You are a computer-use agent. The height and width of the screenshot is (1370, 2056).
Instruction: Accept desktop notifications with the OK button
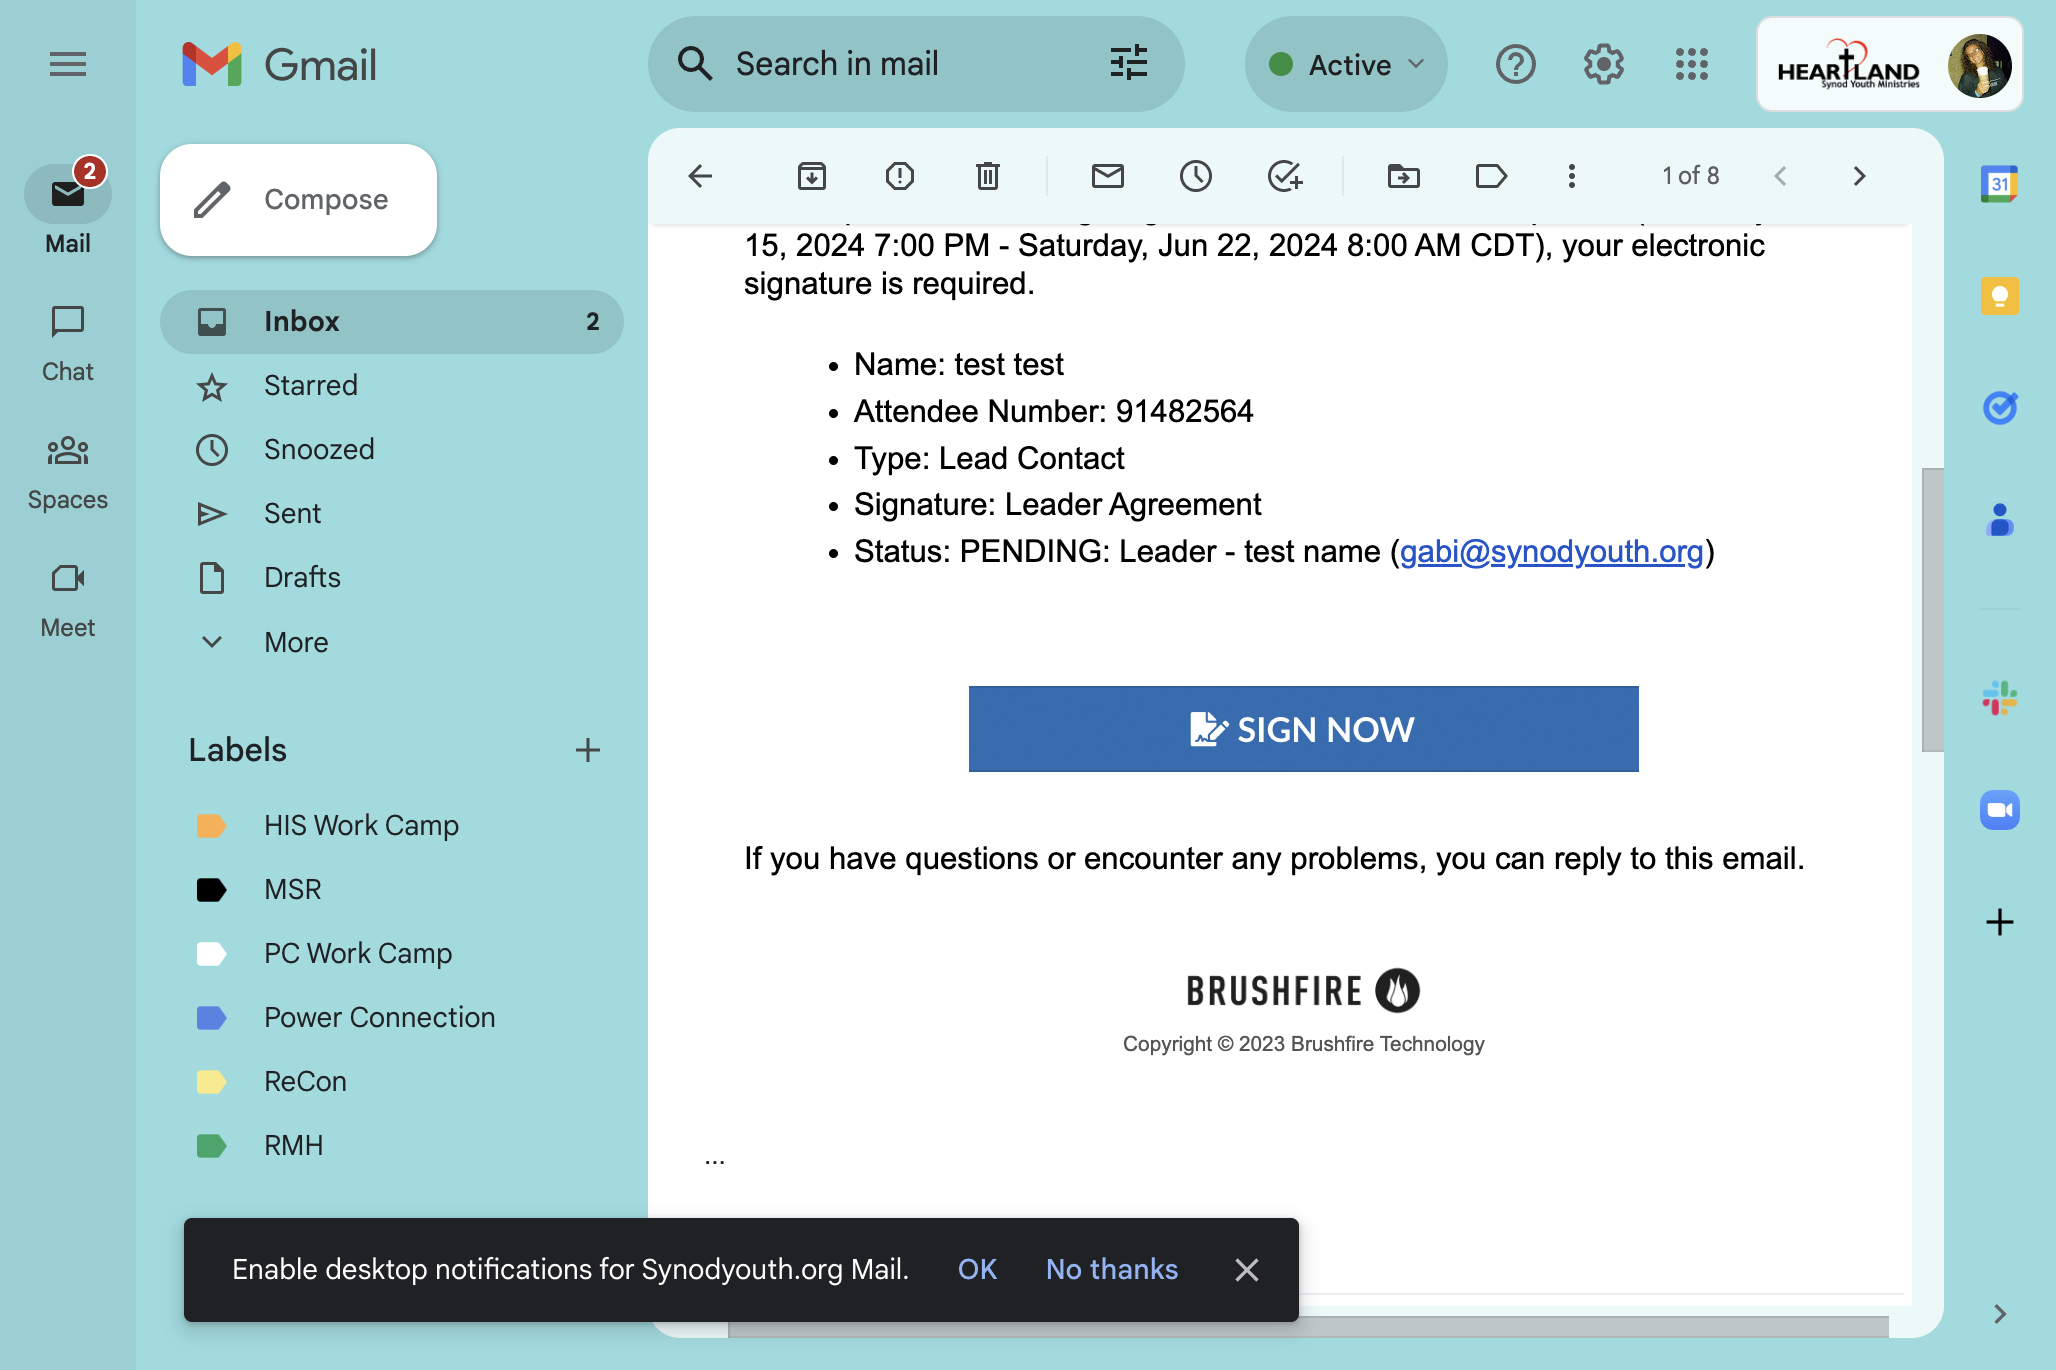tap(977, 1269)
